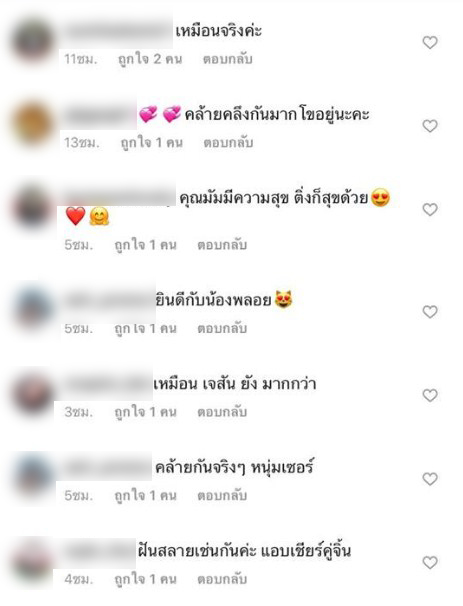Image resolution: width=463 pixels, height=606 pixels.
Task: Open blurred username on 'ฝันสลายเช่นกันค่ะ' comment
Action: 99,552
